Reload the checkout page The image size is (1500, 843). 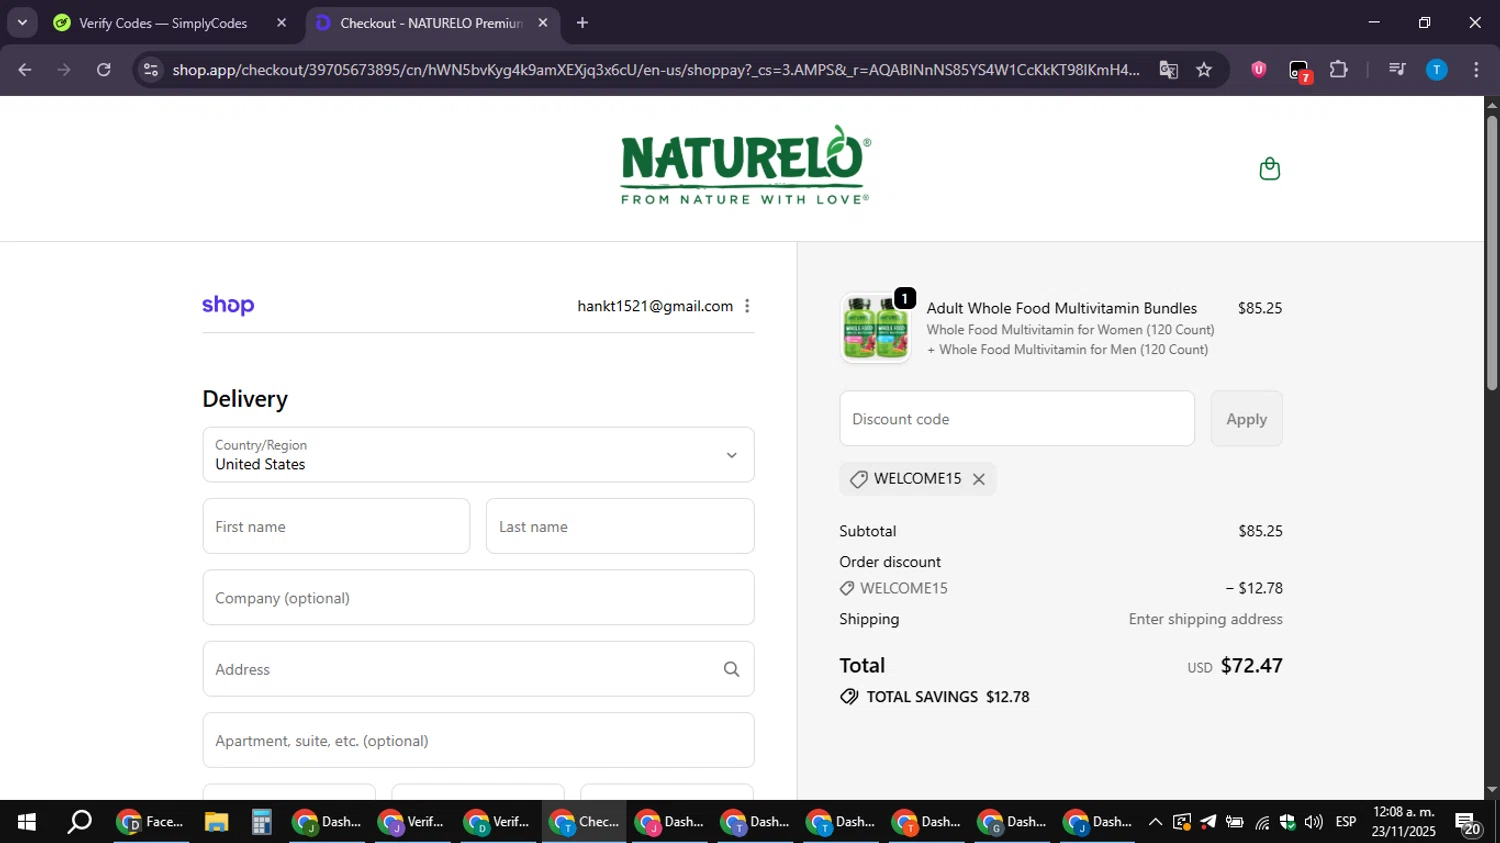[x=104, y=70]
